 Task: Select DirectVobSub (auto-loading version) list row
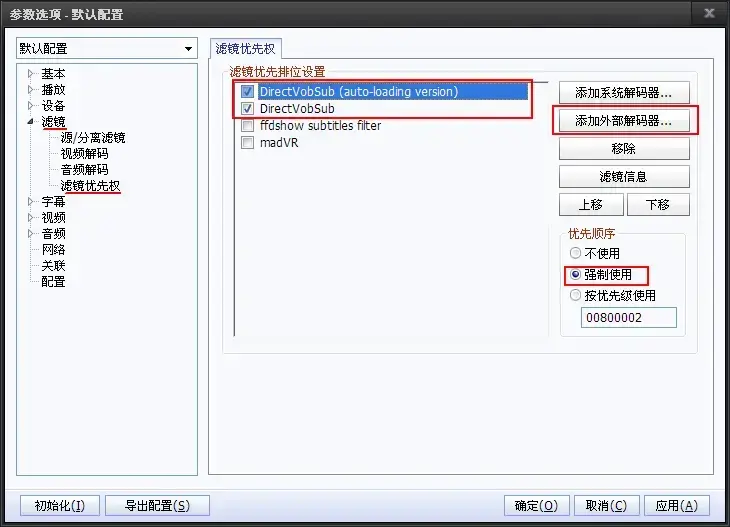click(x=393, y=92)
